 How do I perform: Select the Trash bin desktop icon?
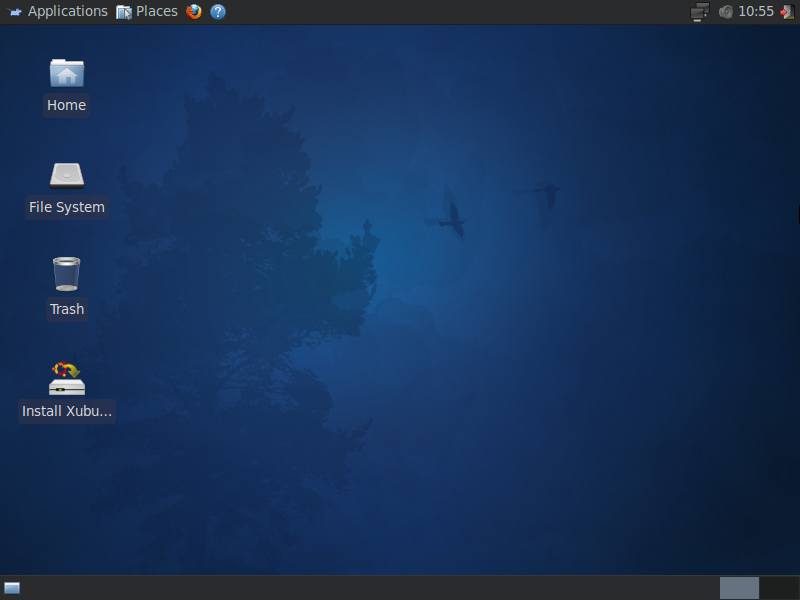point(67,274)
